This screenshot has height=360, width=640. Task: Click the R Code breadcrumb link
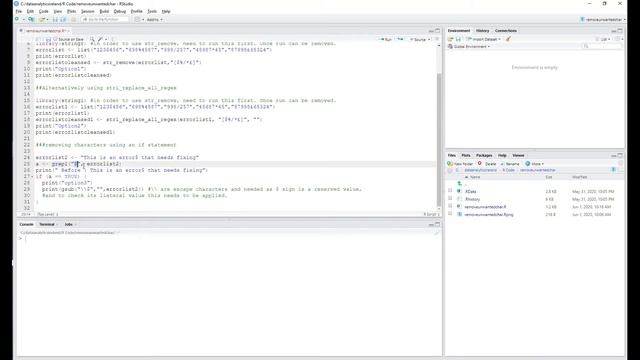pos(508,170)
